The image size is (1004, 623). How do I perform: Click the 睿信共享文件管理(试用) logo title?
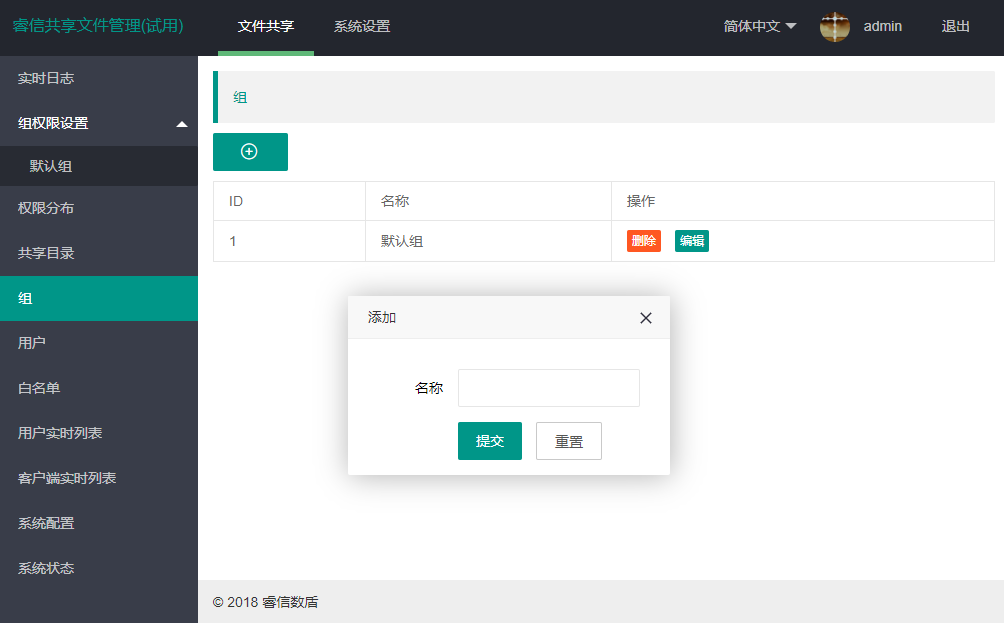pyautogui.click(x=99, y=26)
